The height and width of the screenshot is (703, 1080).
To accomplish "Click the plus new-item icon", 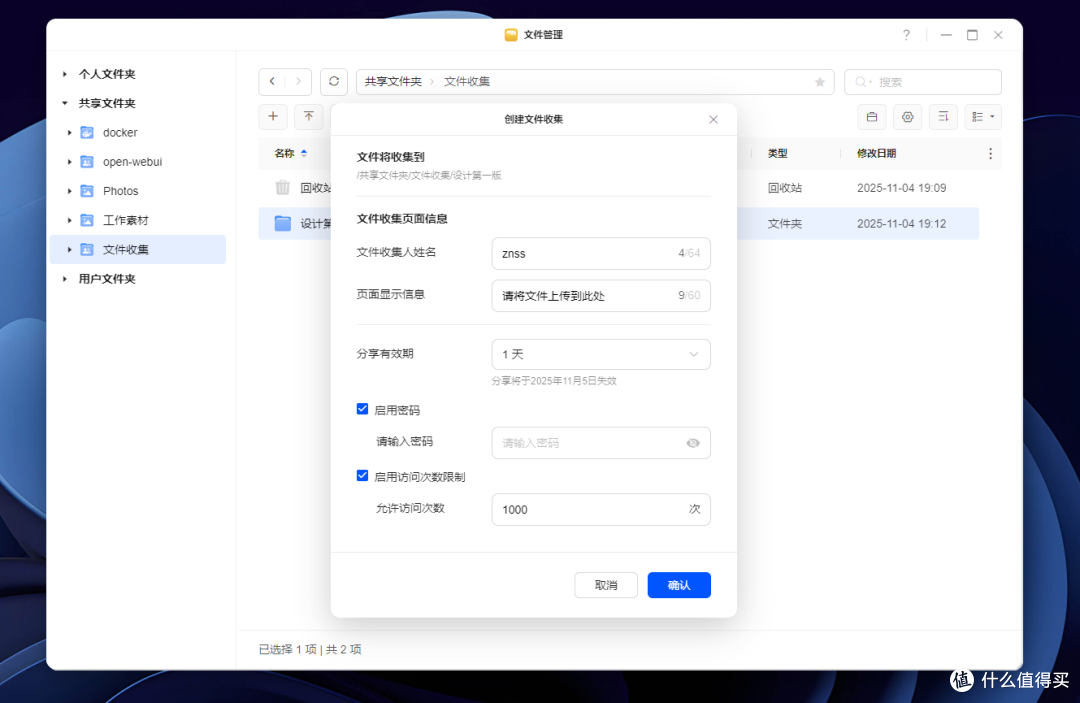I will tap(273, 116).
